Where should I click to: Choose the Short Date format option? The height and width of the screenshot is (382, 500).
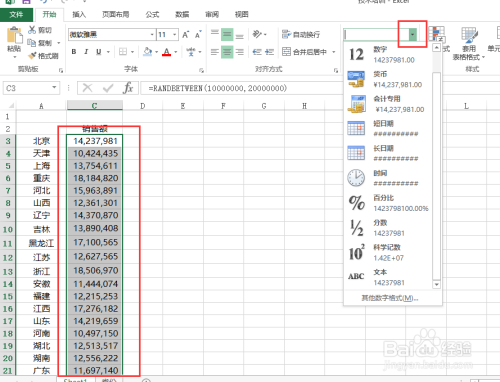click(x=388, y=129)
